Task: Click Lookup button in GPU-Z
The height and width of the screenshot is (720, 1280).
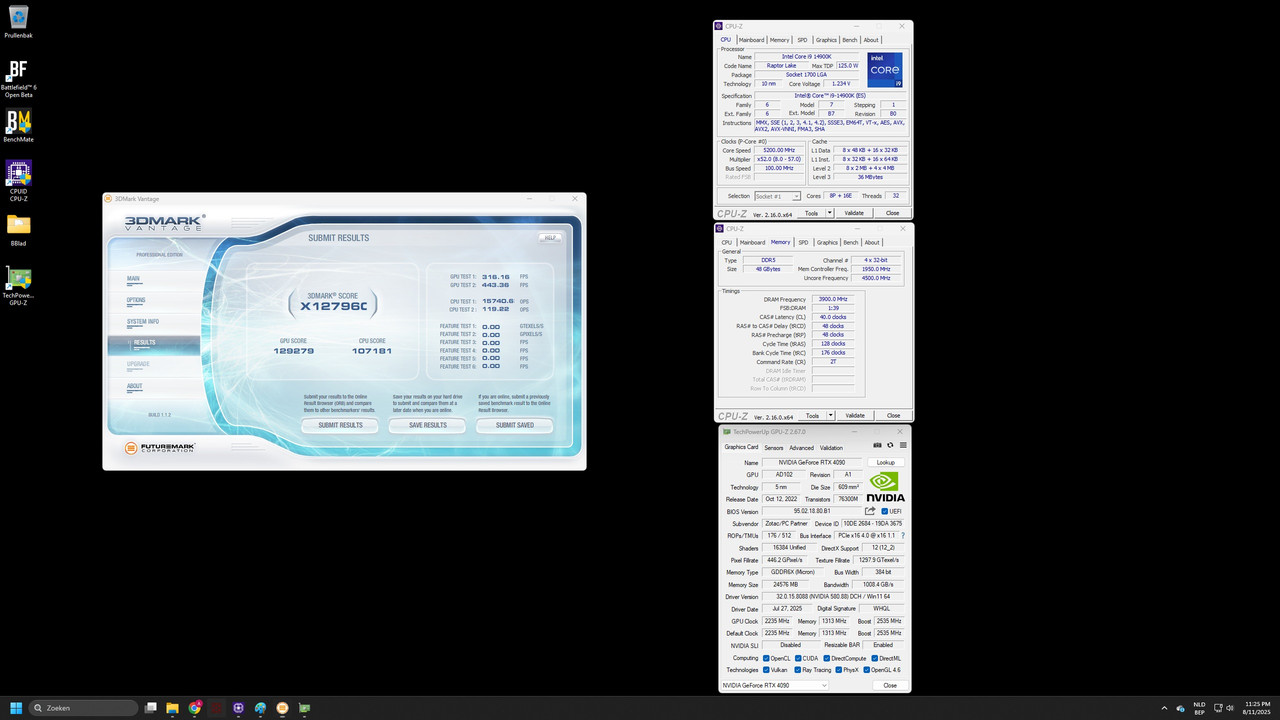Action: point(886,463)
